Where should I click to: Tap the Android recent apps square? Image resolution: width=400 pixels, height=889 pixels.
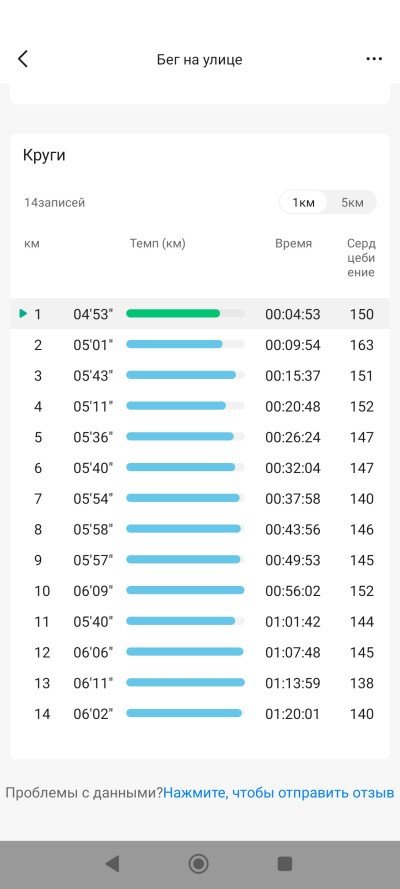coord(284,863)
